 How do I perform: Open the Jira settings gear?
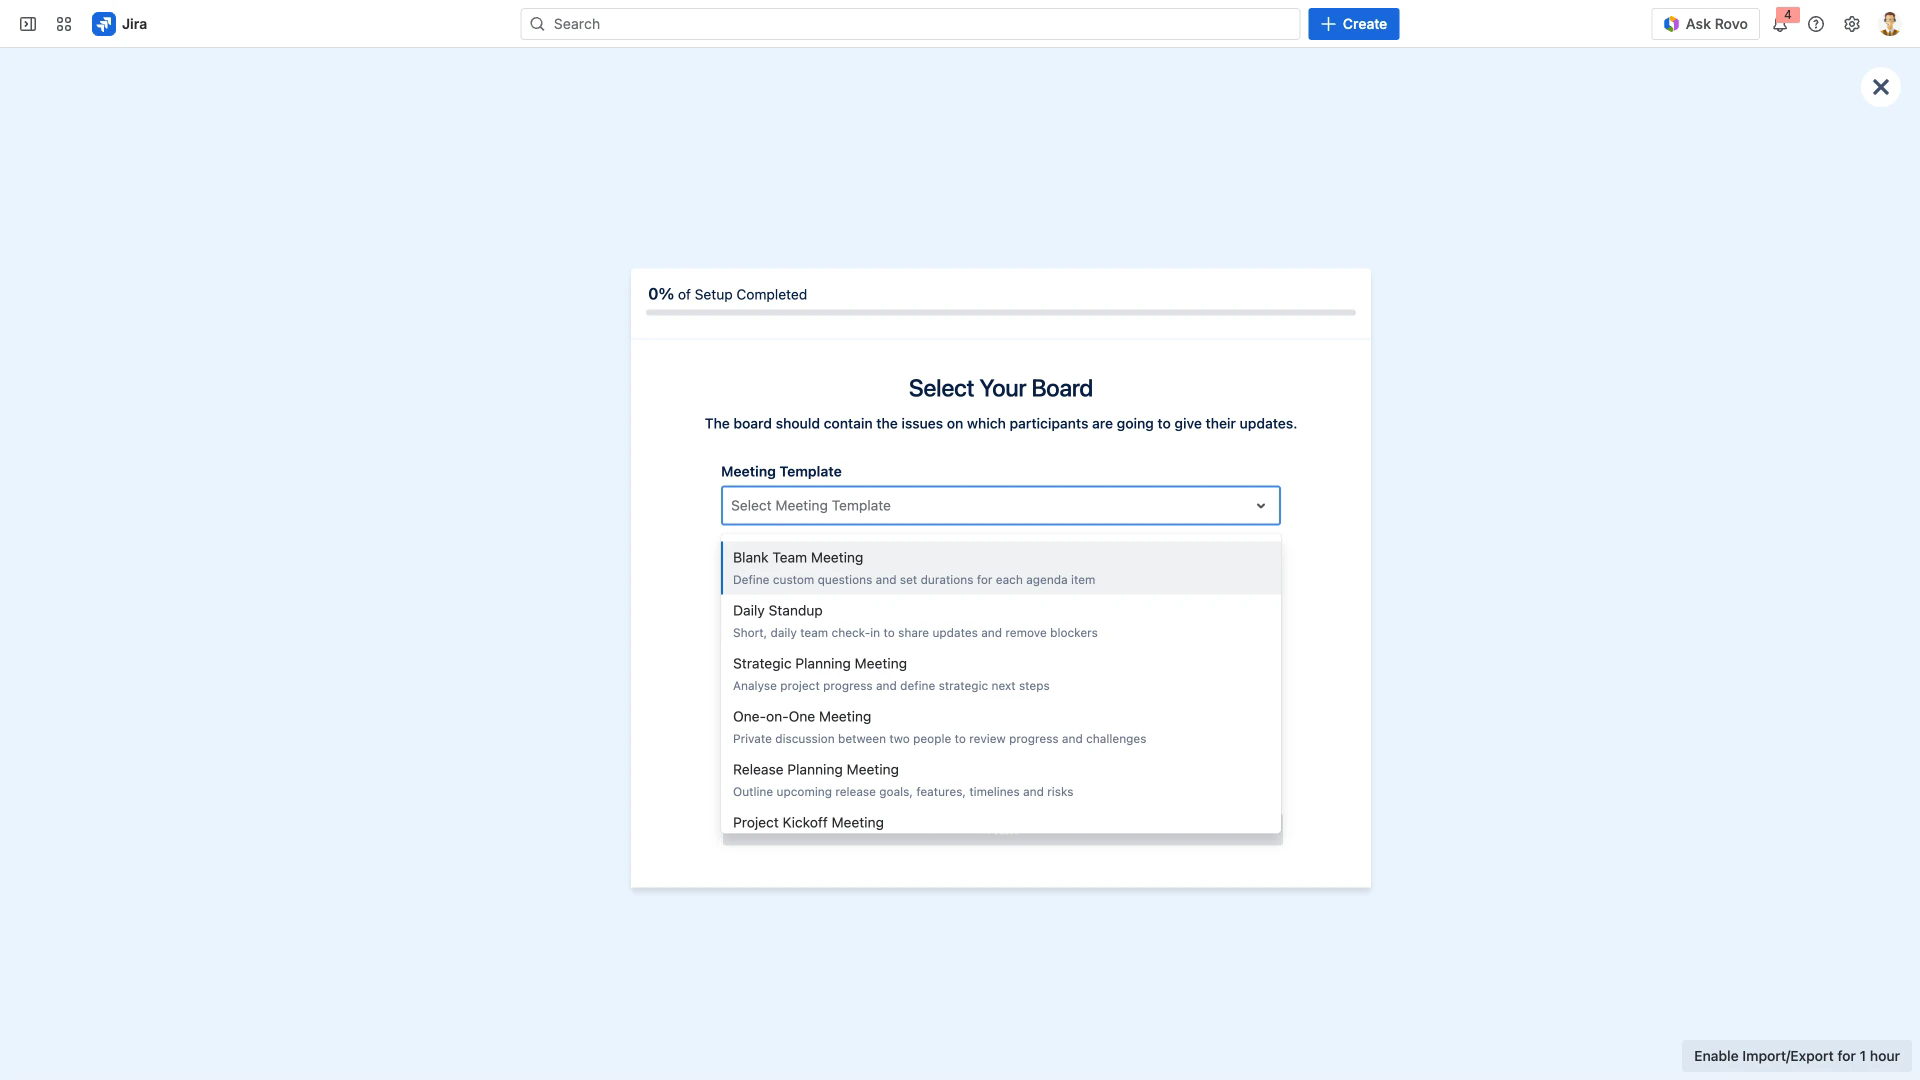click(x=1852, y=23)
